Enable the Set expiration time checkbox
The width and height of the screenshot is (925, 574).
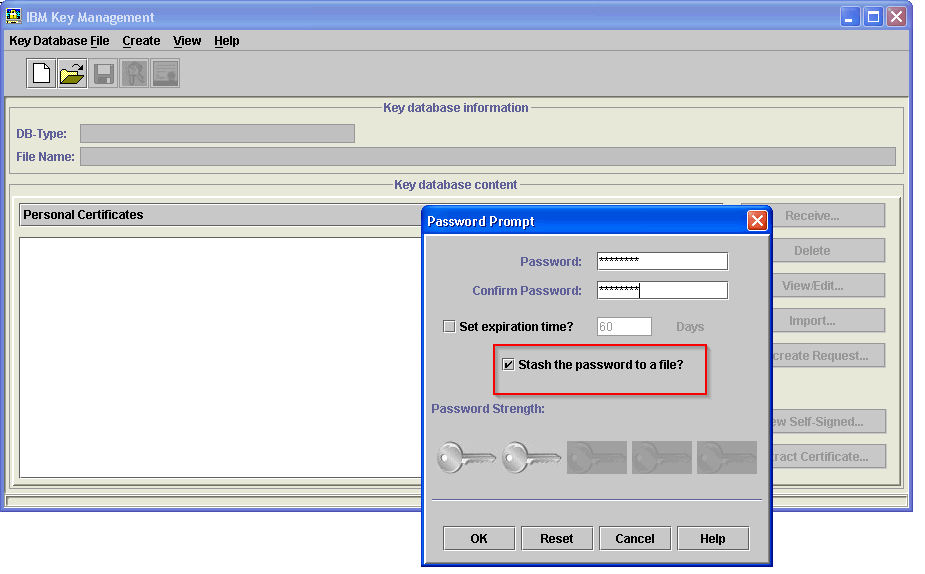click(449, 326)
